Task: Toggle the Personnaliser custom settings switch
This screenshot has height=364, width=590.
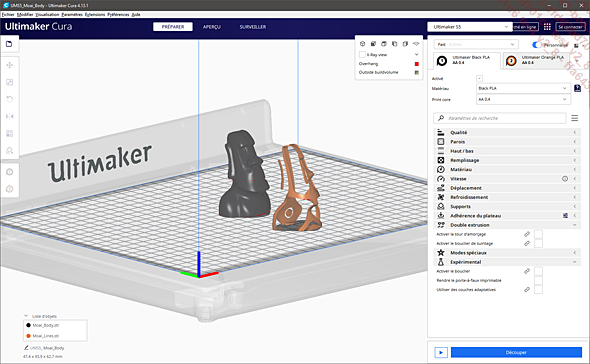Action: click(537, 45)
